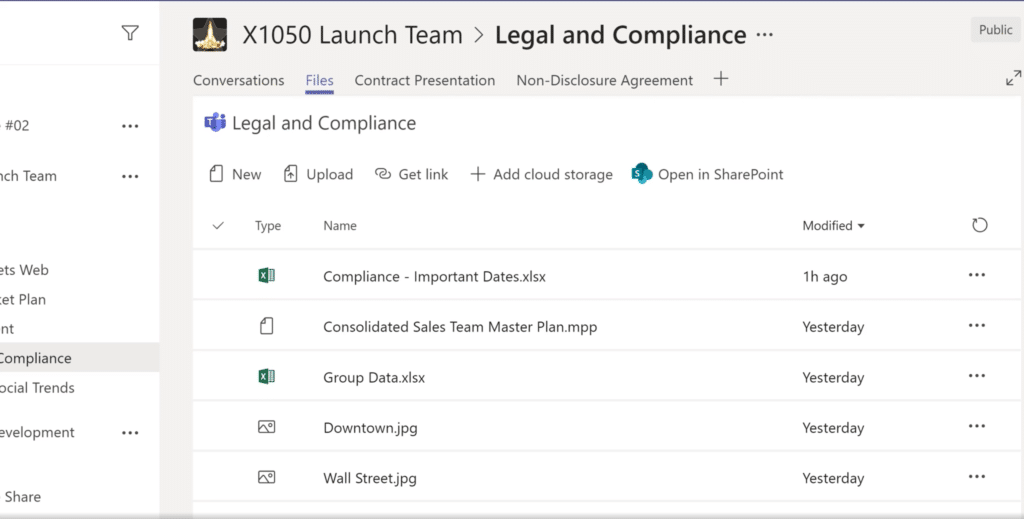Open more actions for Group Data.xlsx
The height and width of the screenshot is (519, 1024).
click(977, 375)
